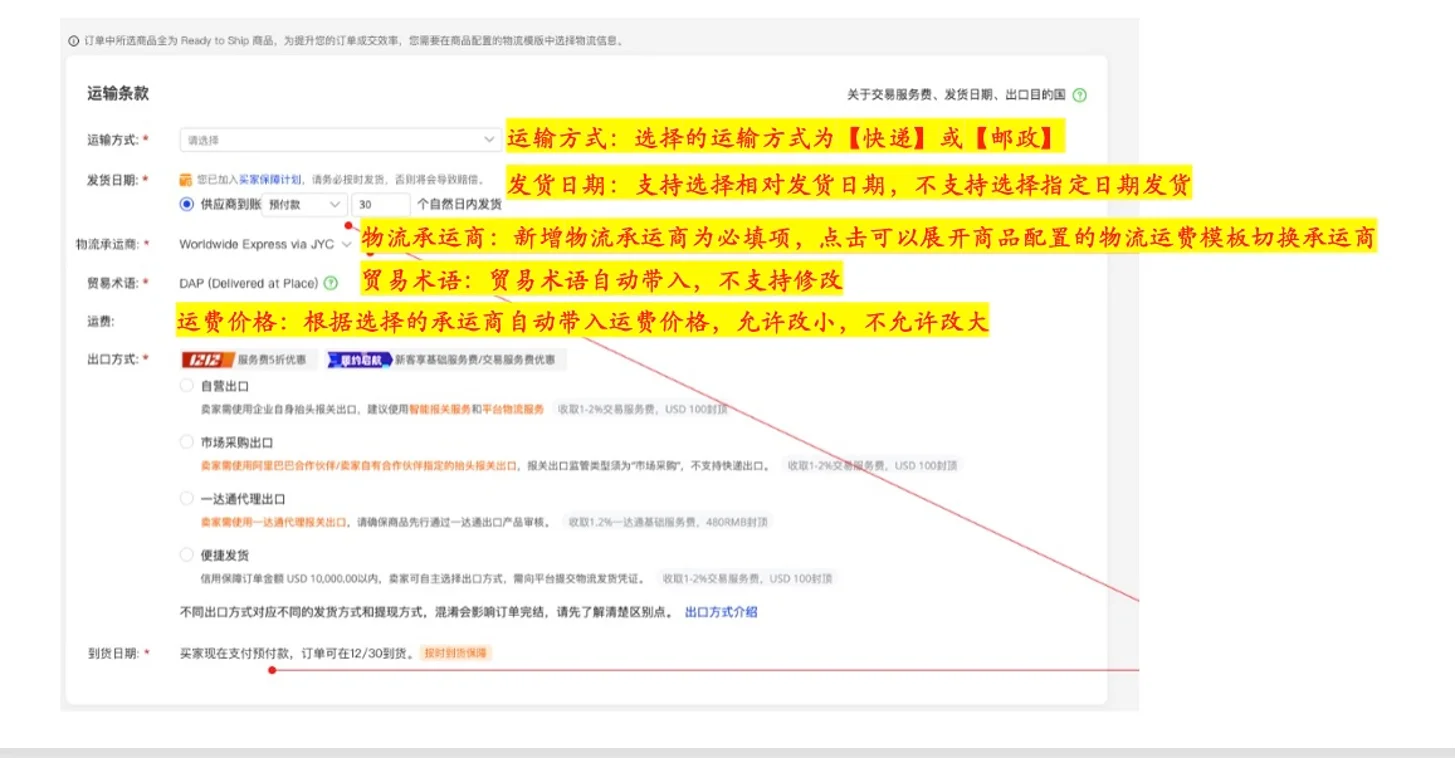This screenshot has height=758, width=1456.
Task: Open the 买家保障计划 link
Action: [269, 180]
